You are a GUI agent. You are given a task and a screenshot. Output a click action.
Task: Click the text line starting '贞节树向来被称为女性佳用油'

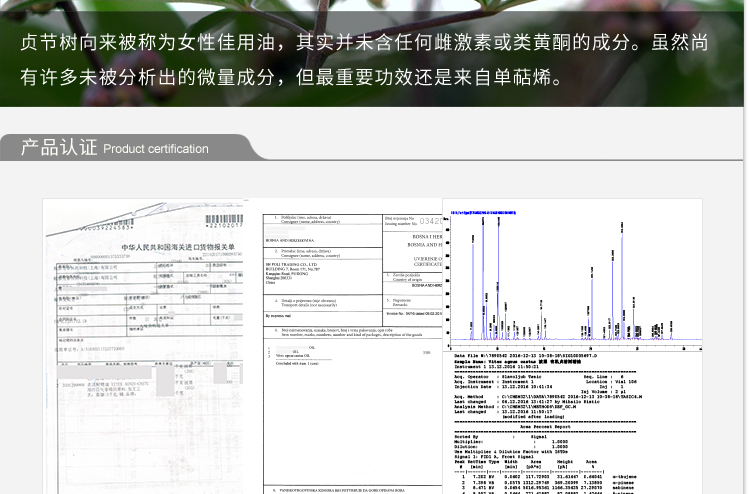click(x=364, y=43)
